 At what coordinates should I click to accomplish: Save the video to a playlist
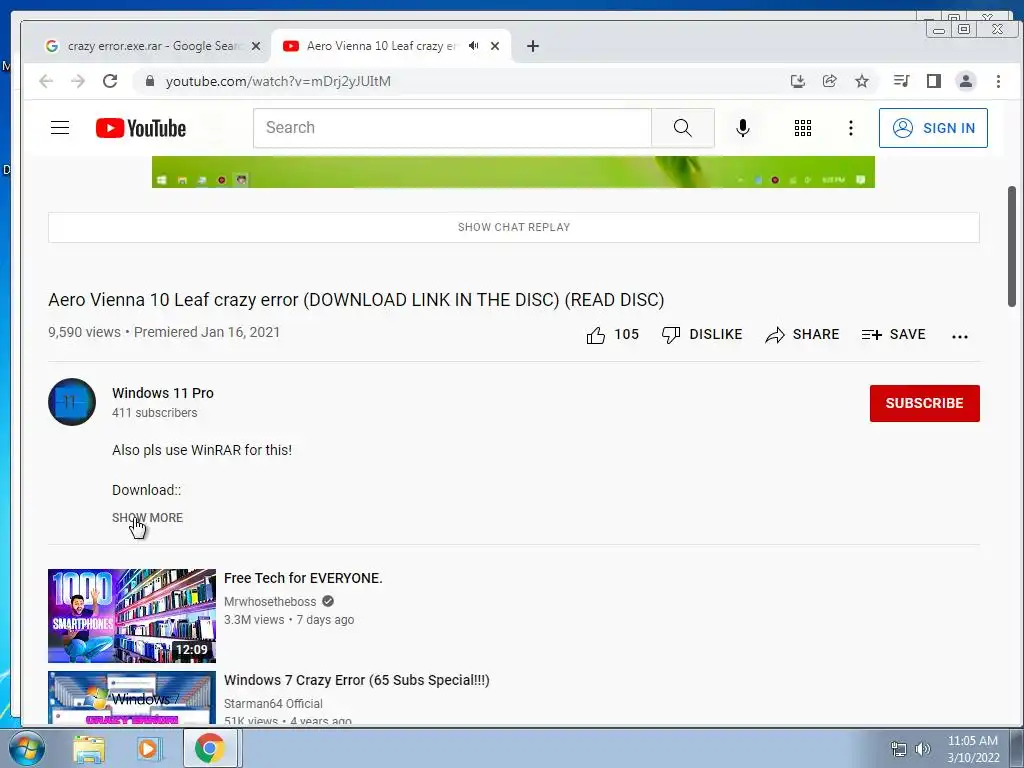[x=893, y=335]
